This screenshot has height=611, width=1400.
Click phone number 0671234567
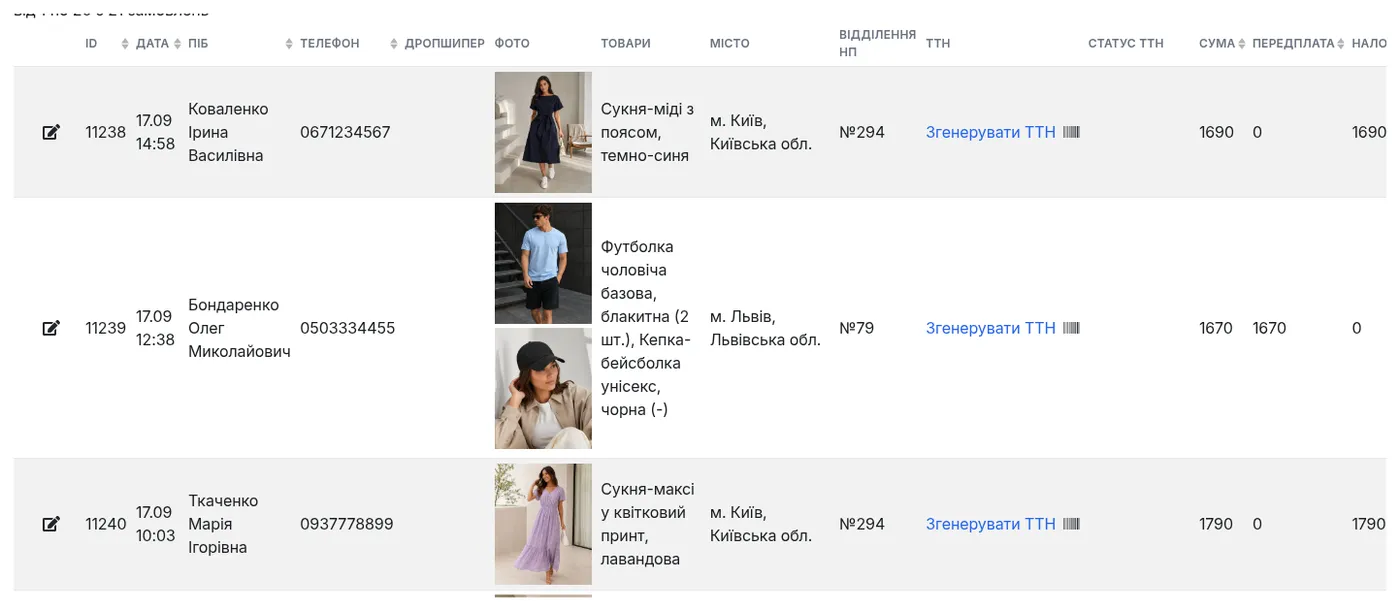point(345,132)
